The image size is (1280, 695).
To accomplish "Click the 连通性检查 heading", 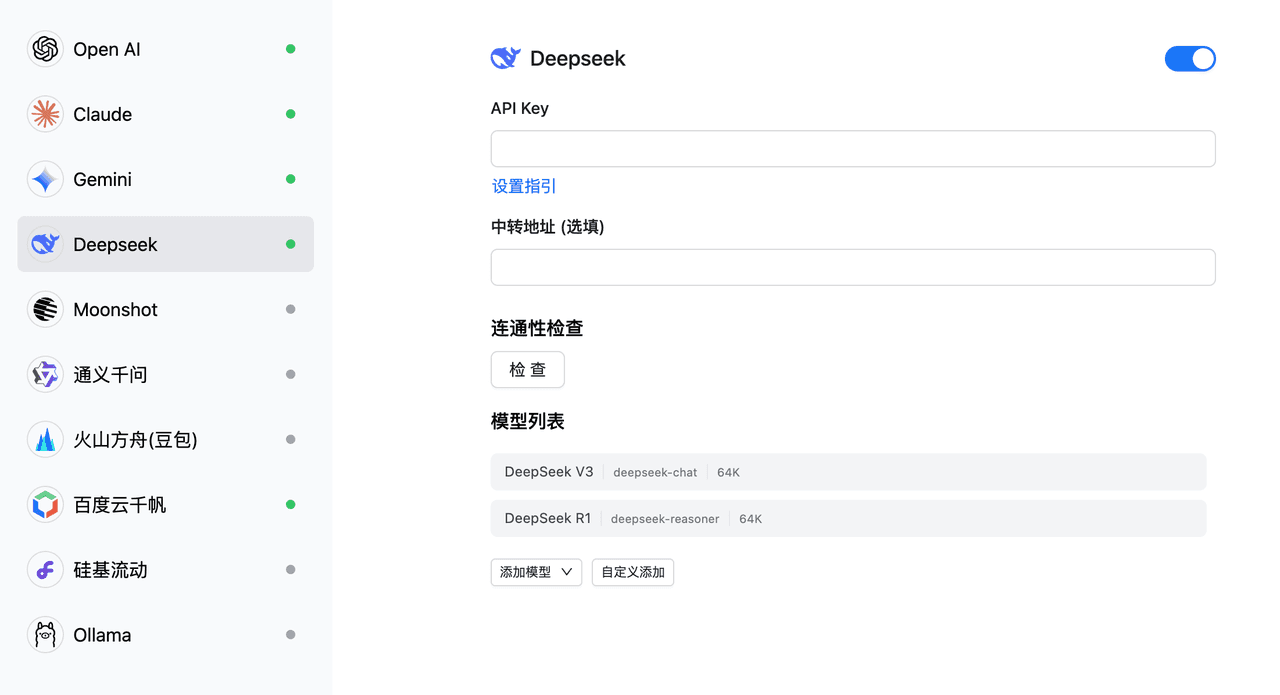I will (x=537, y=327).
